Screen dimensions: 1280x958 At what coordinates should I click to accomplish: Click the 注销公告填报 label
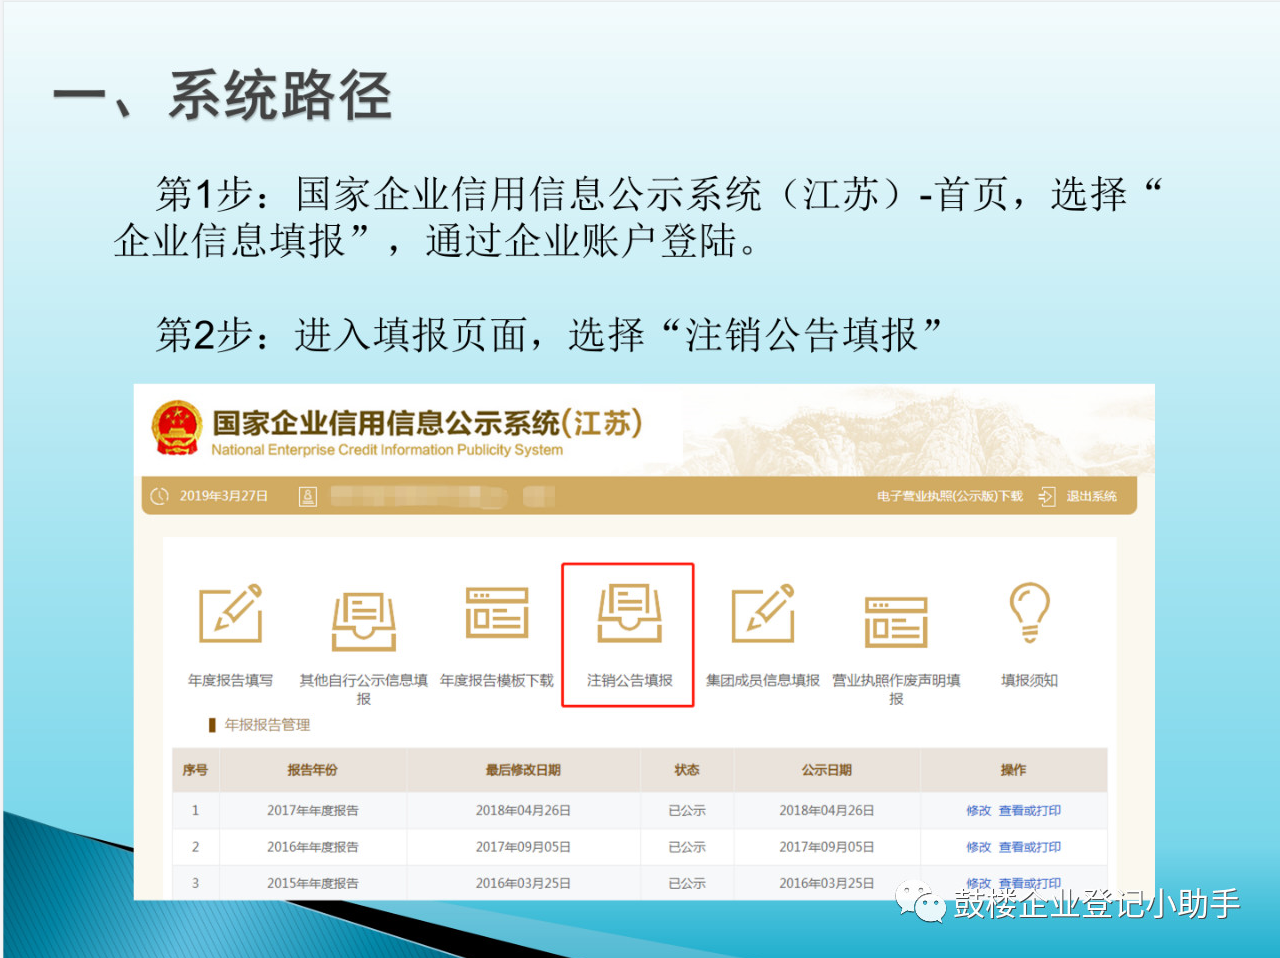pyautogui.click(x=630, y=680)
